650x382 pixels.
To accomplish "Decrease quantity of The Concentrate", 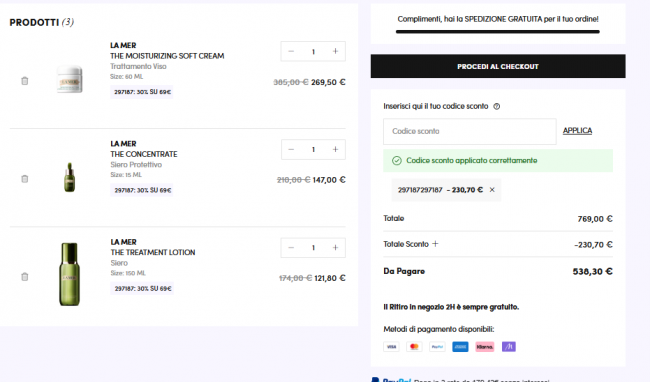I will pos(291,150).
